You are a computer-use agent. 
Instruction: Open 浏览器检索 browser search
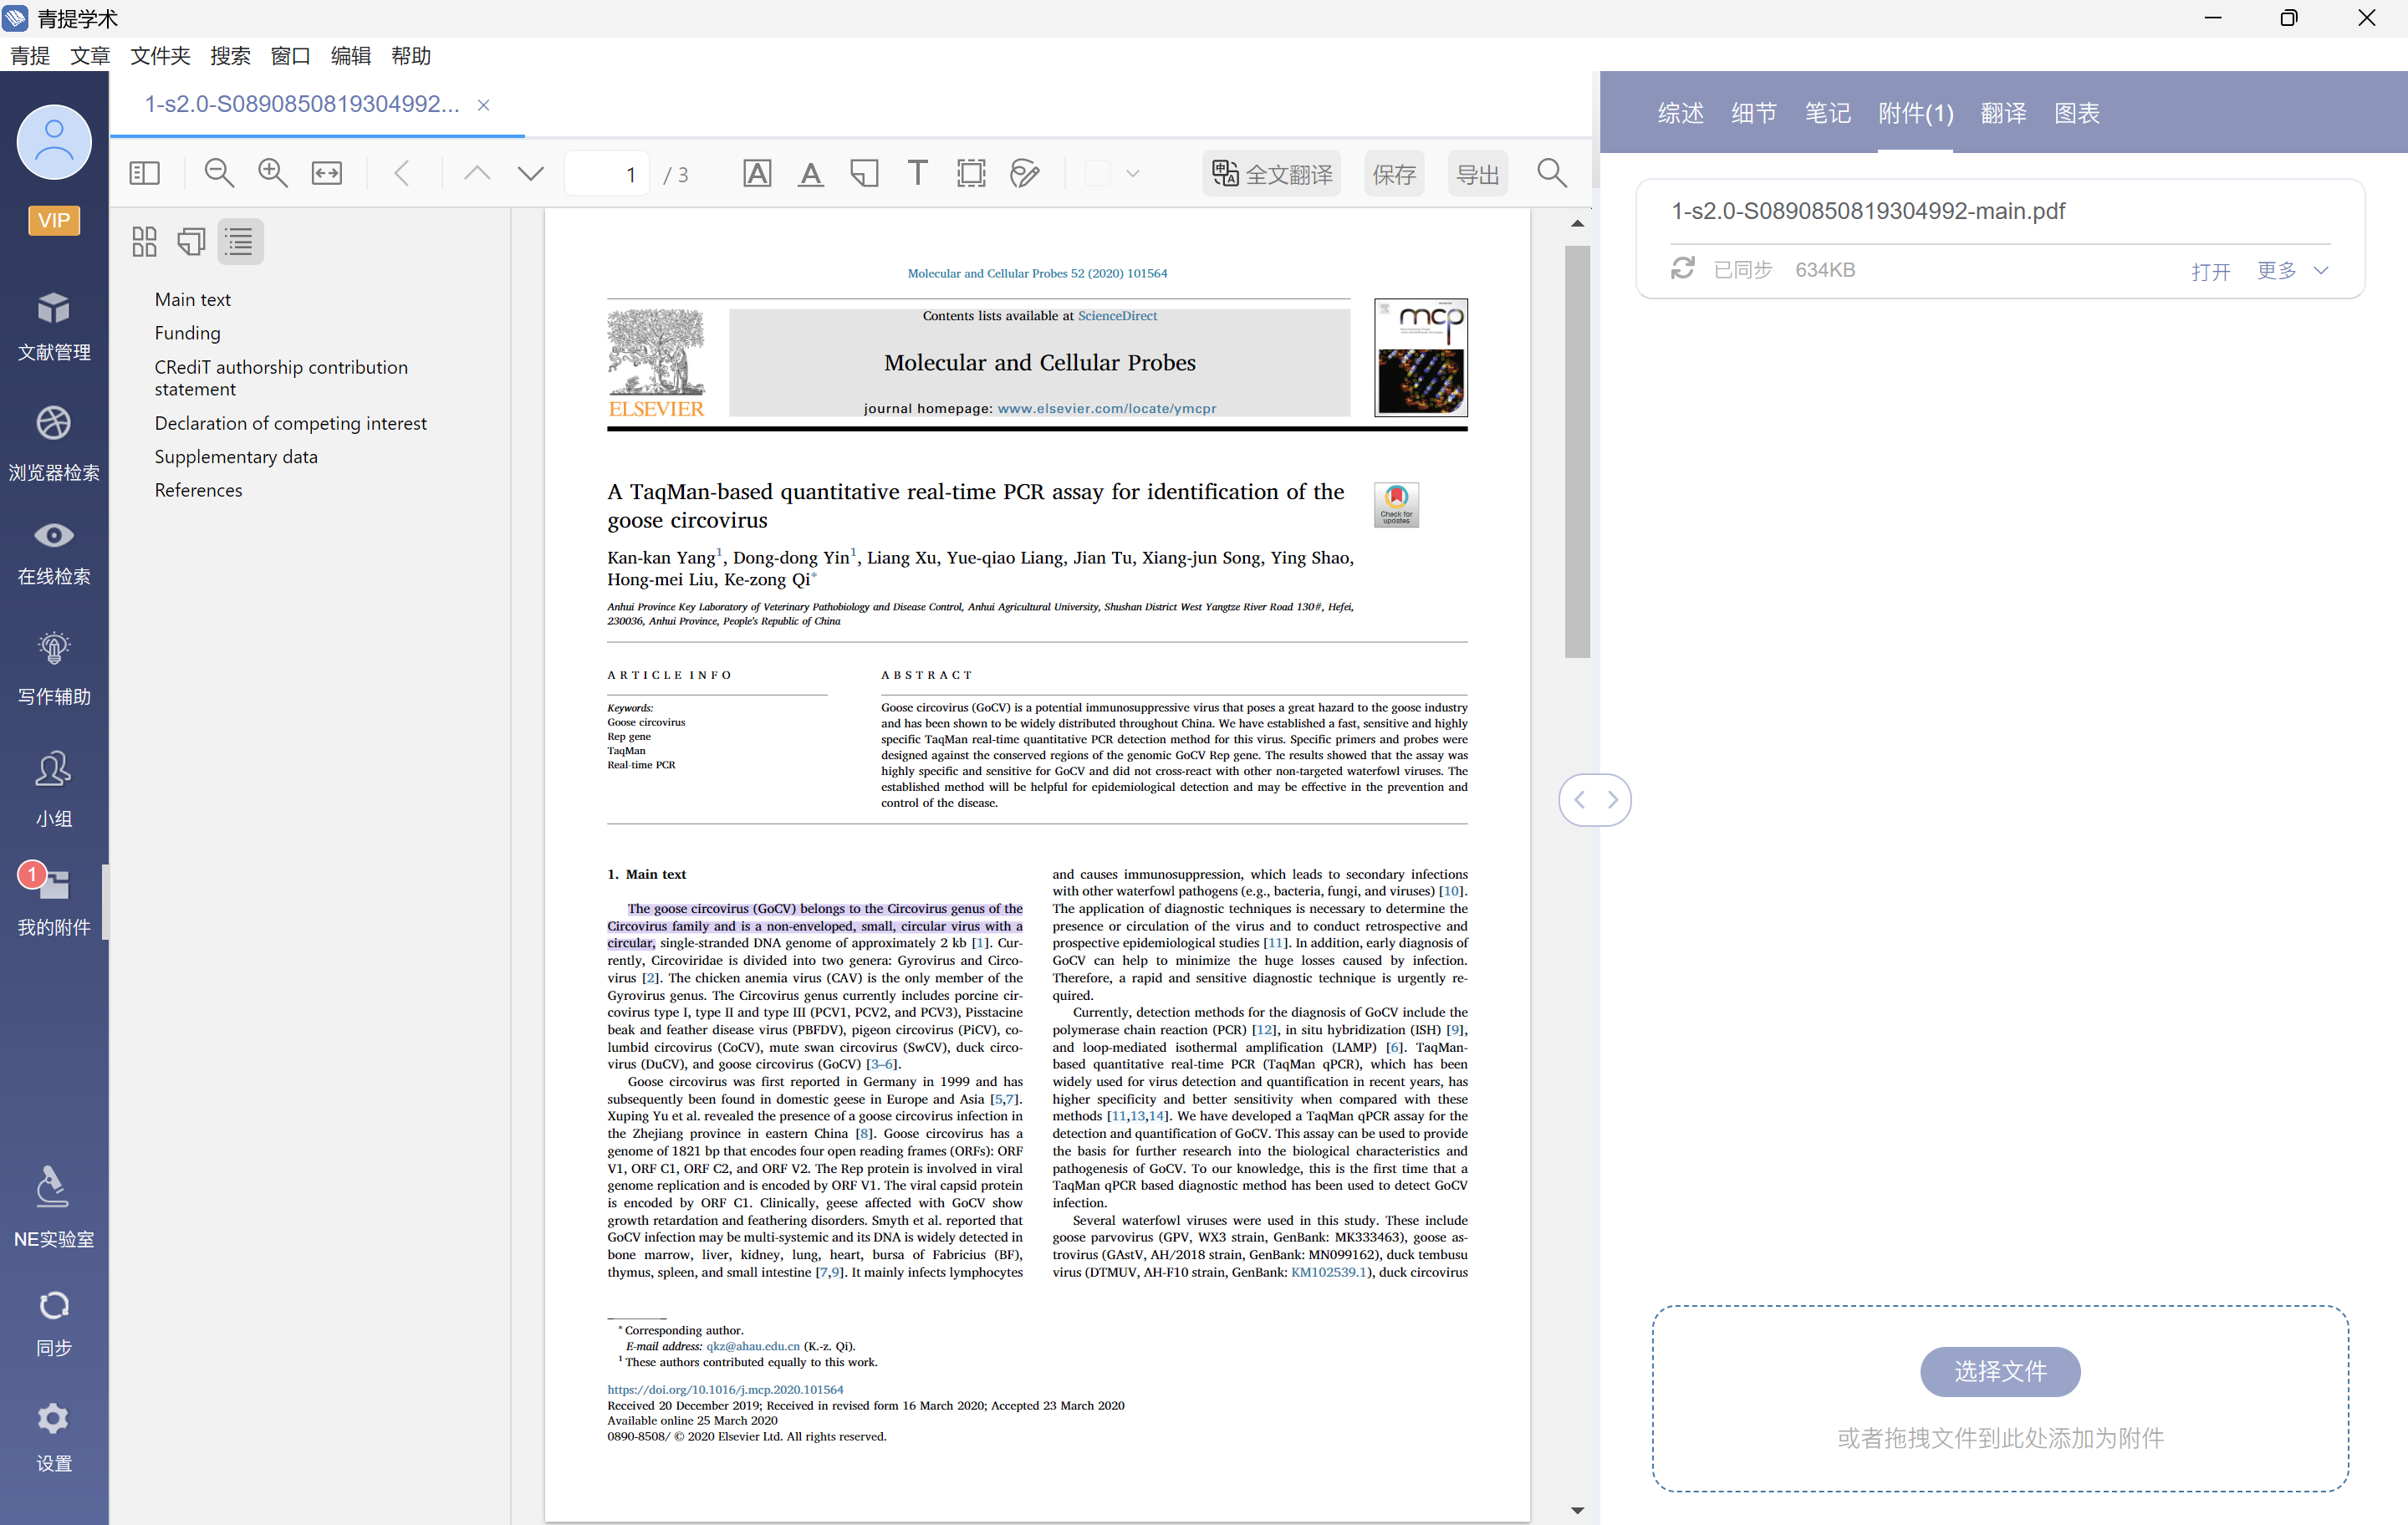54,444
